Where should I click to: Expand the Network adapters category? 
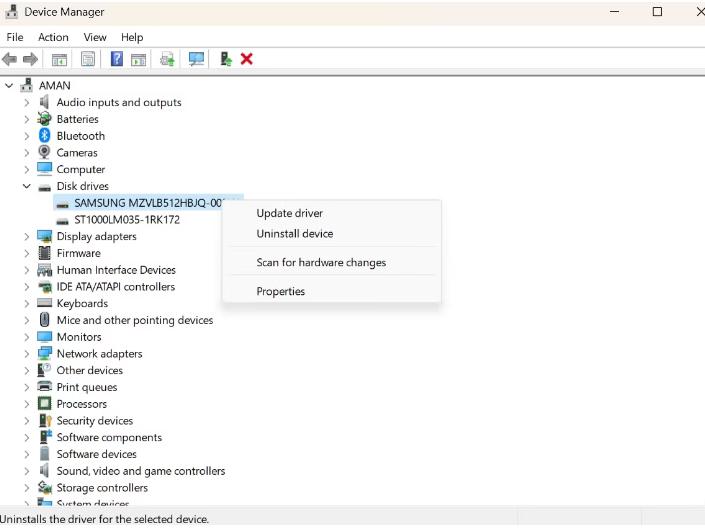(x=27, y=354)
